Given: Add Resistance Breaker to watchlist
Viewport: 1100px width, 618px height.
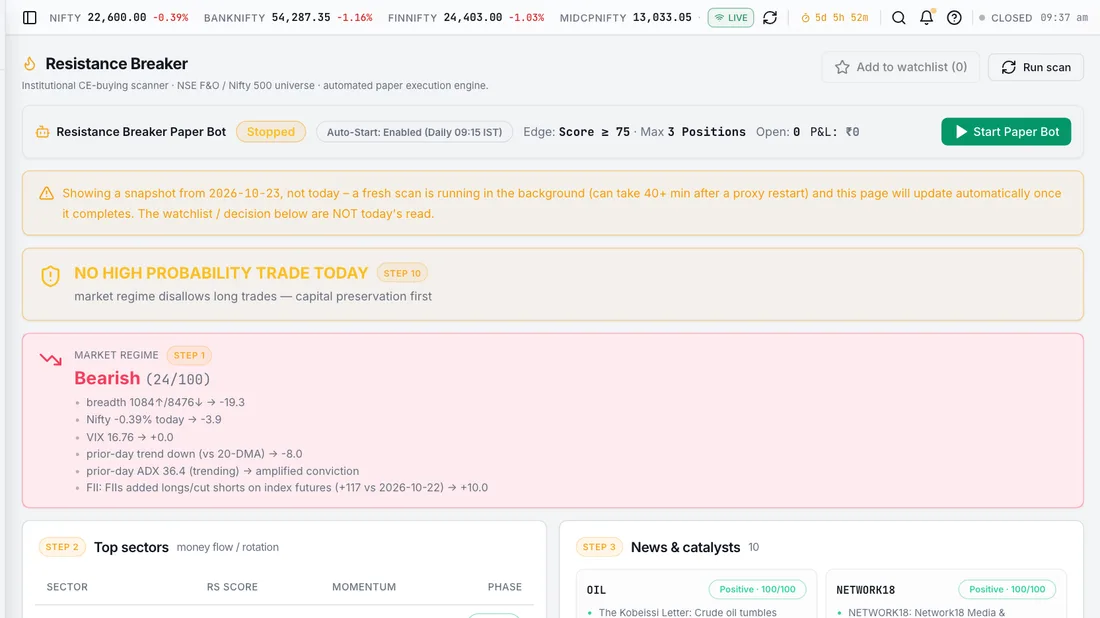Looking at the screenshot, I should point(901,67).
